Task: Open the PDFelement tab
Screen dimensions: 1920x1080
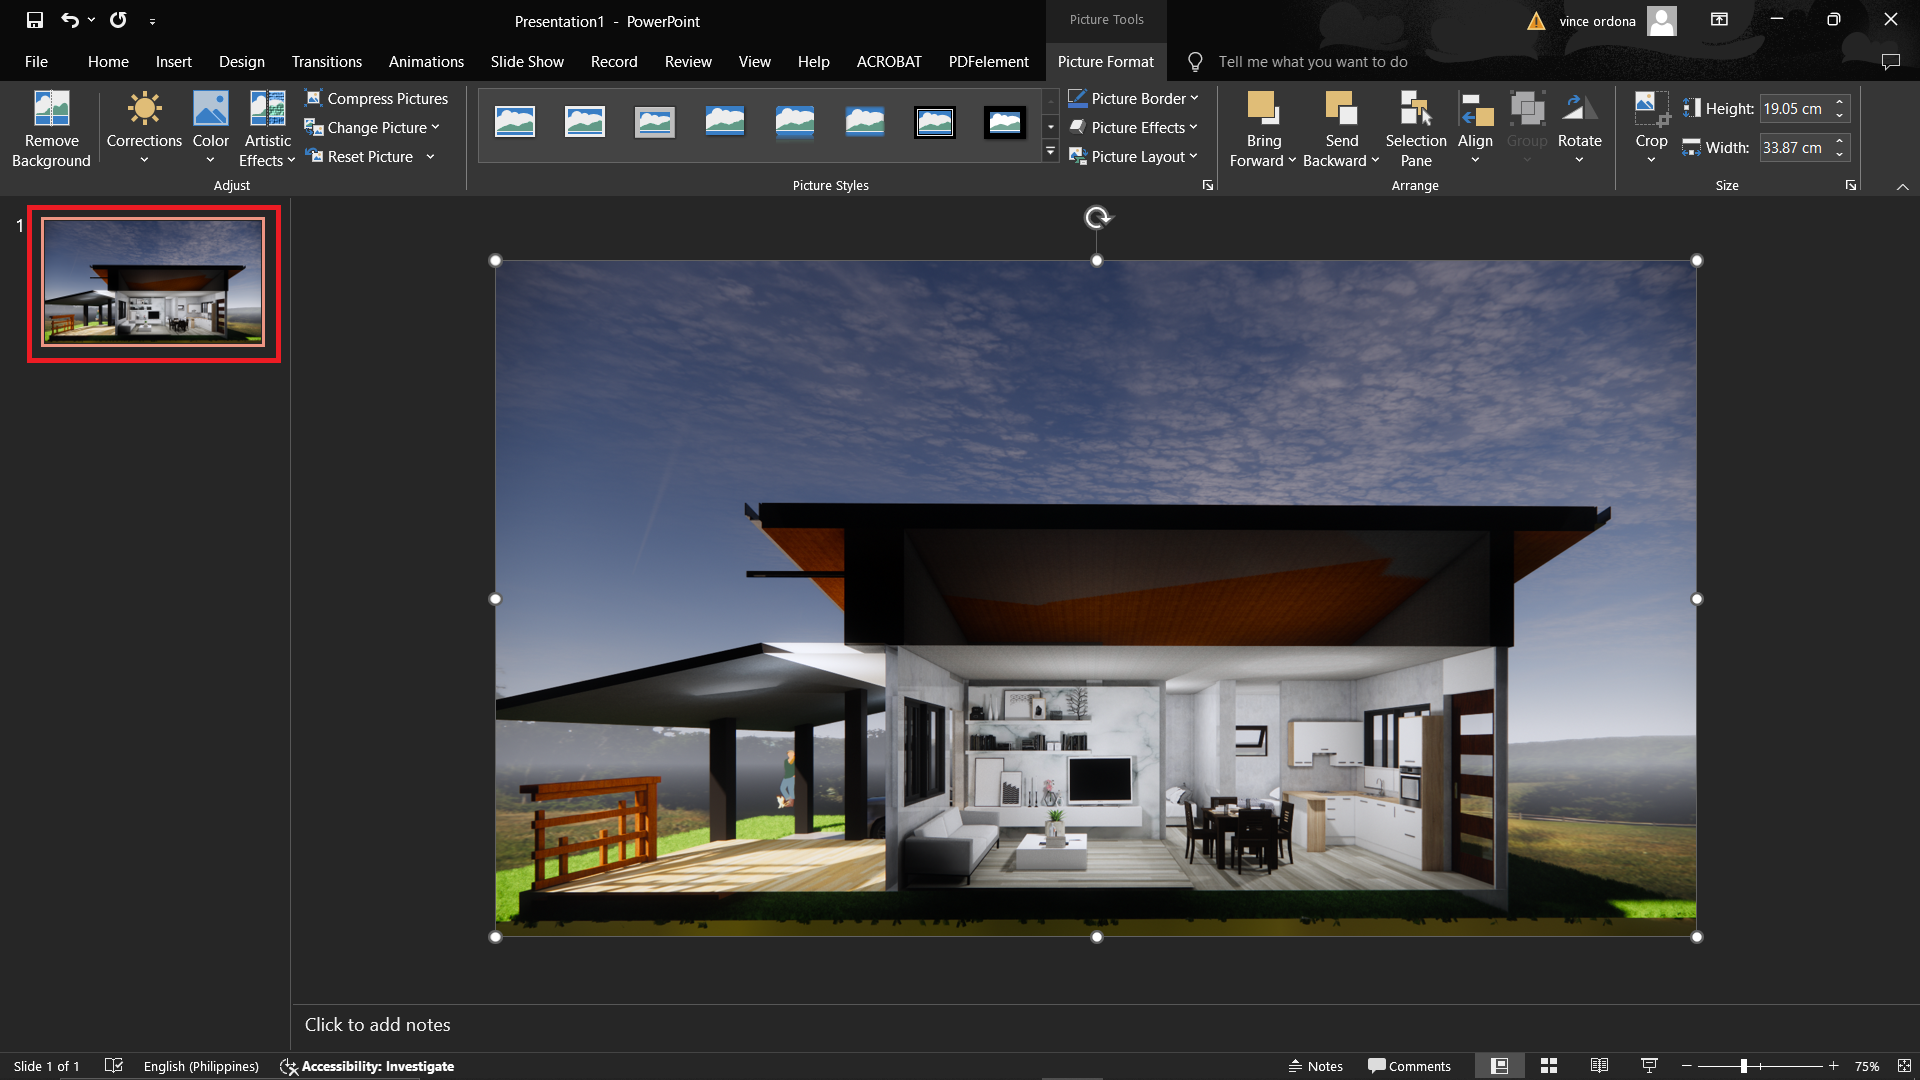Action: 988,61
